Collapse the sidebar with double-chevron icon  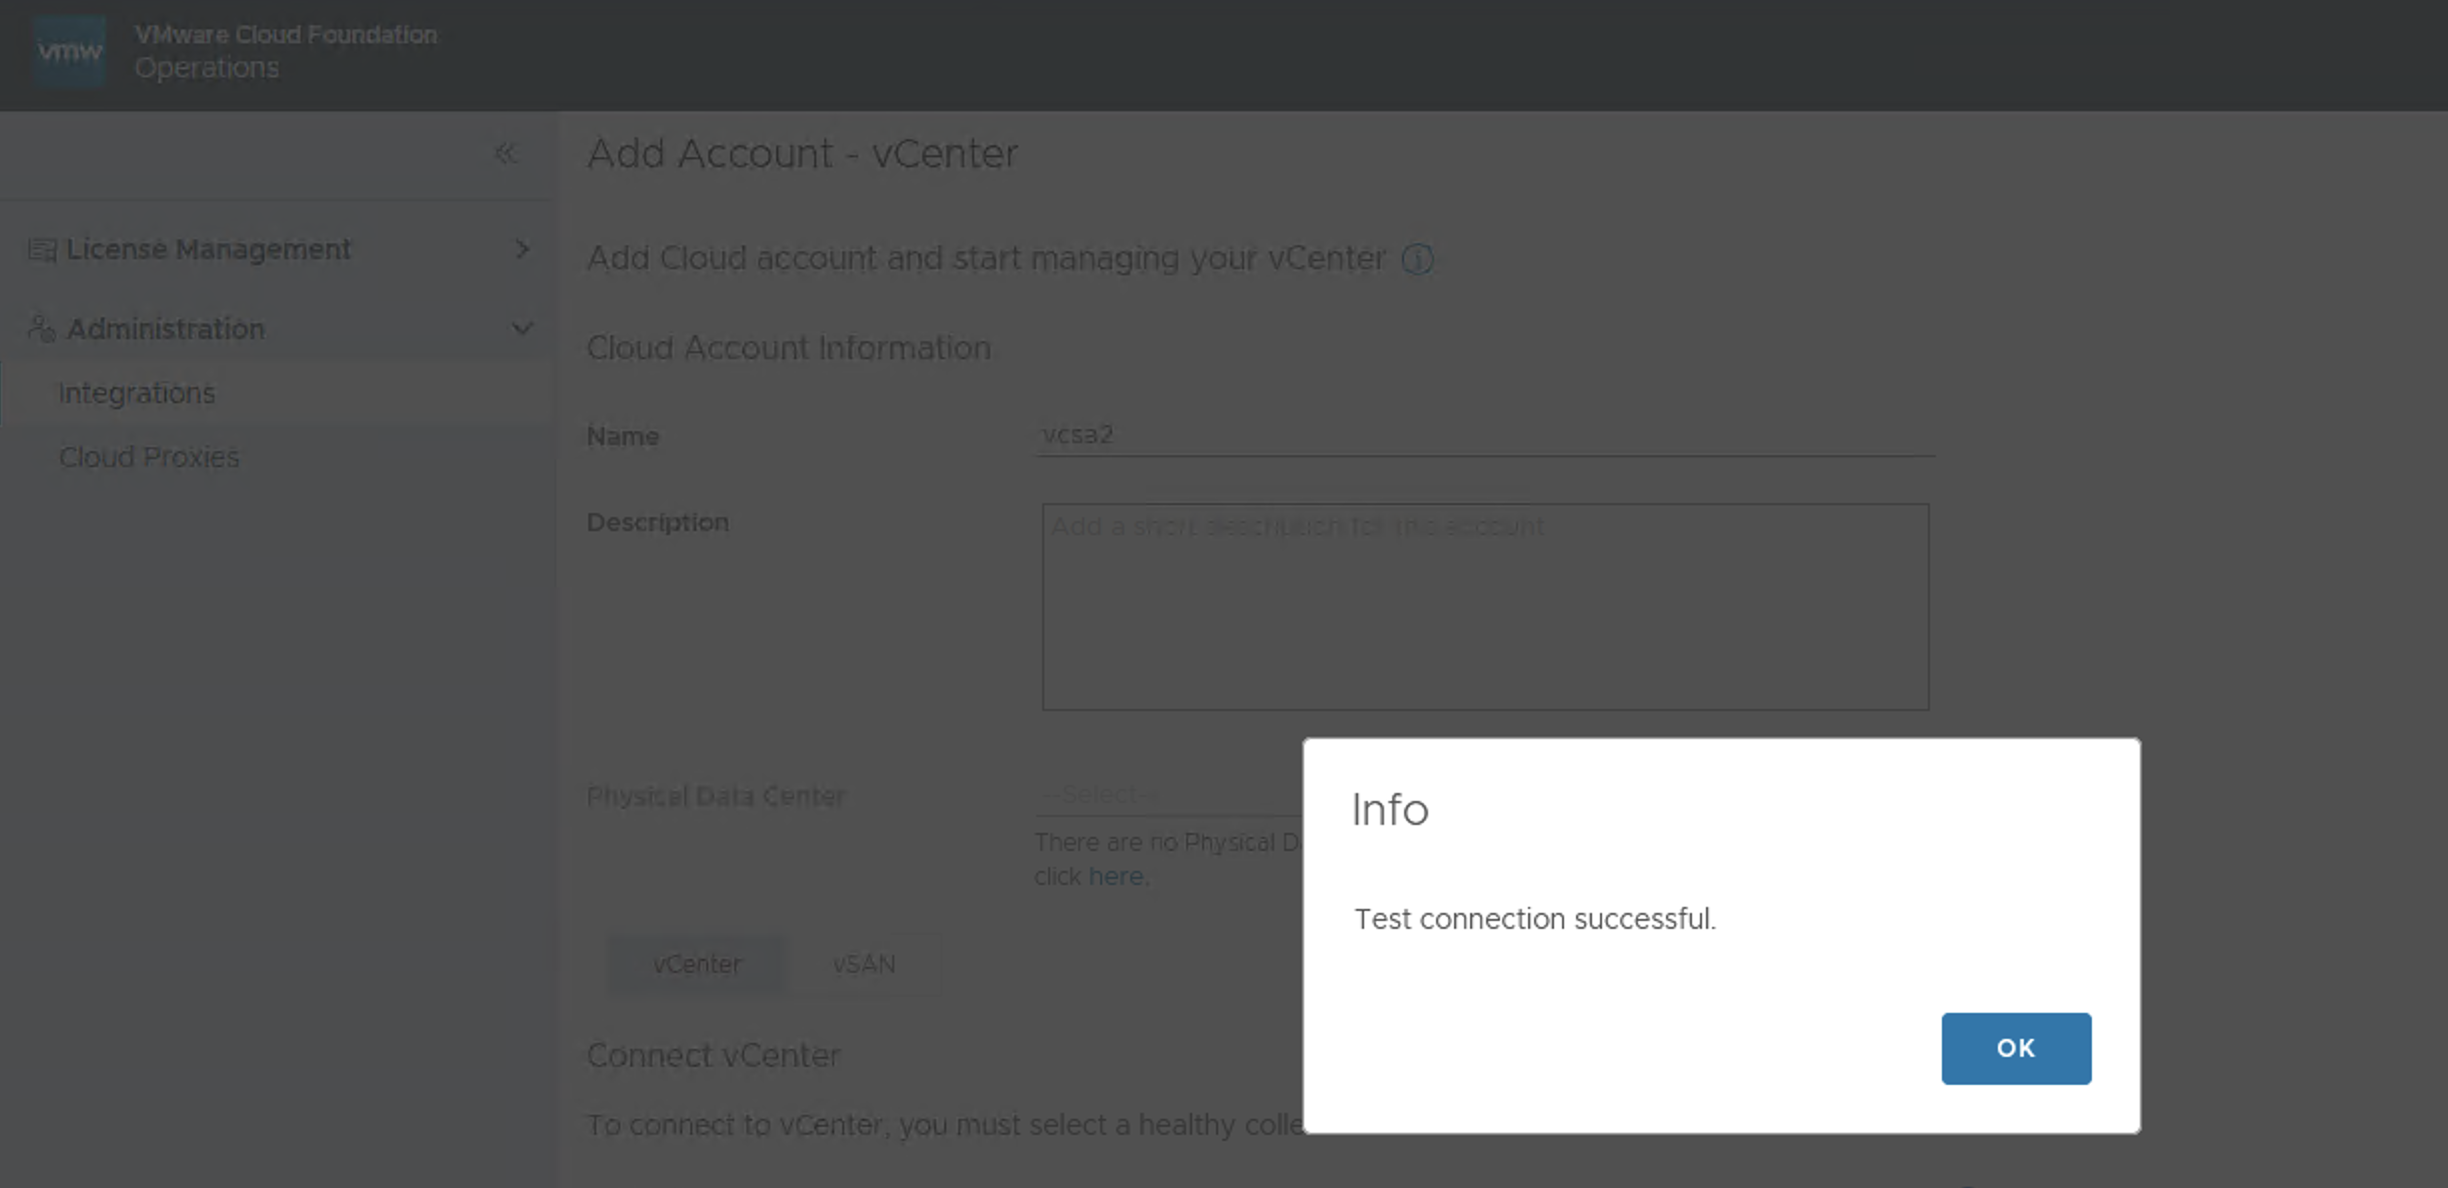click(505, 153)
